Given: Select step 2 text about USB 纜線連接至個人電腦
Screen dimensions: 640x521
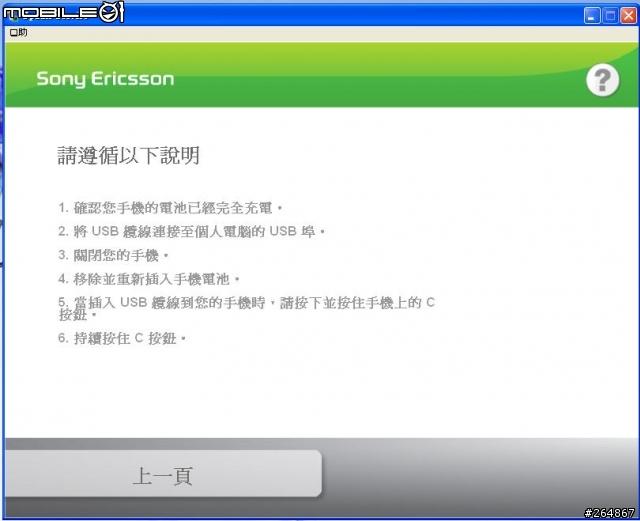Looking at the screenshot, I should (191, 232).
